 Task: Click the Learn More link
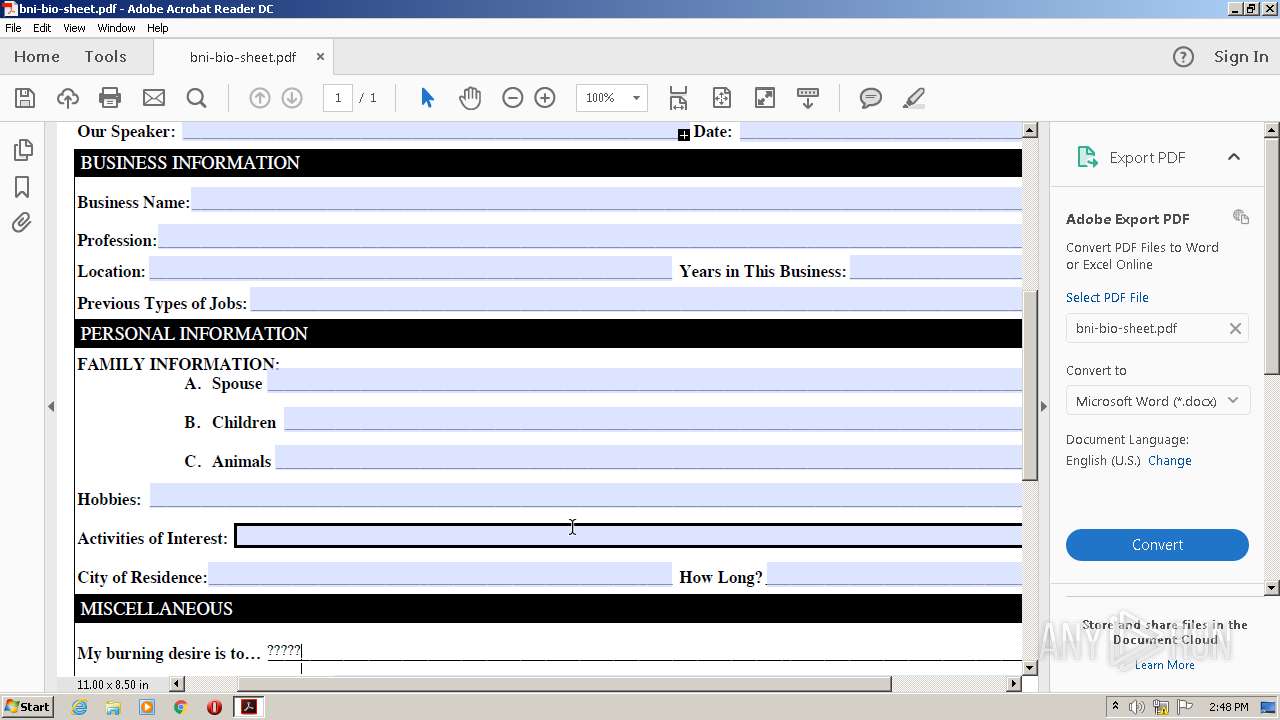point(1164,665)
